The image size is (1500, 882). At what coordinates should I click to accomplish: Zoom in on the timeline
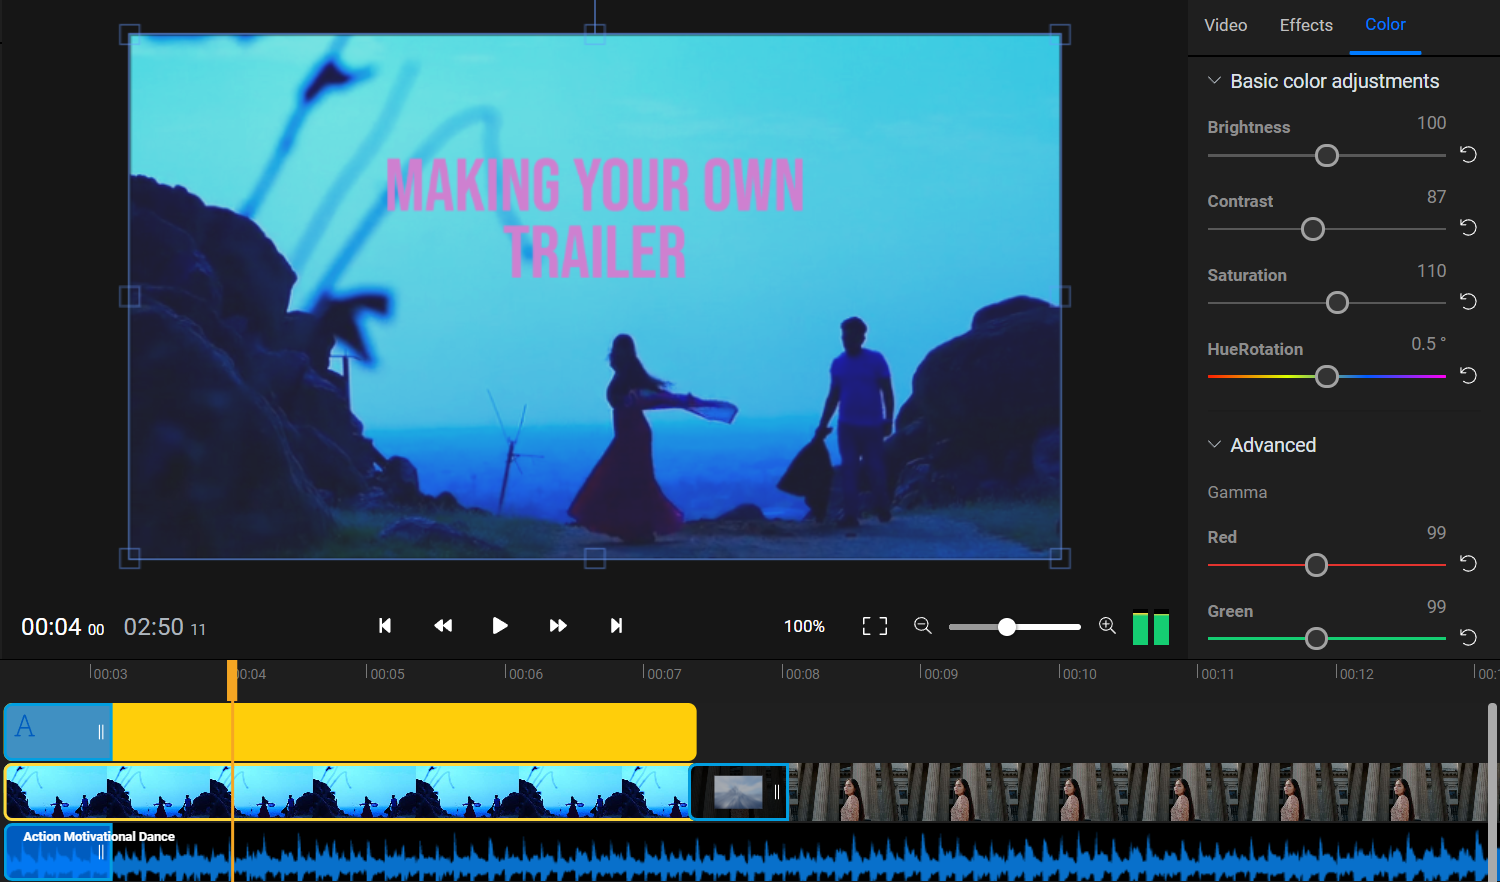pyautogui.click(x=1107, y=625)
